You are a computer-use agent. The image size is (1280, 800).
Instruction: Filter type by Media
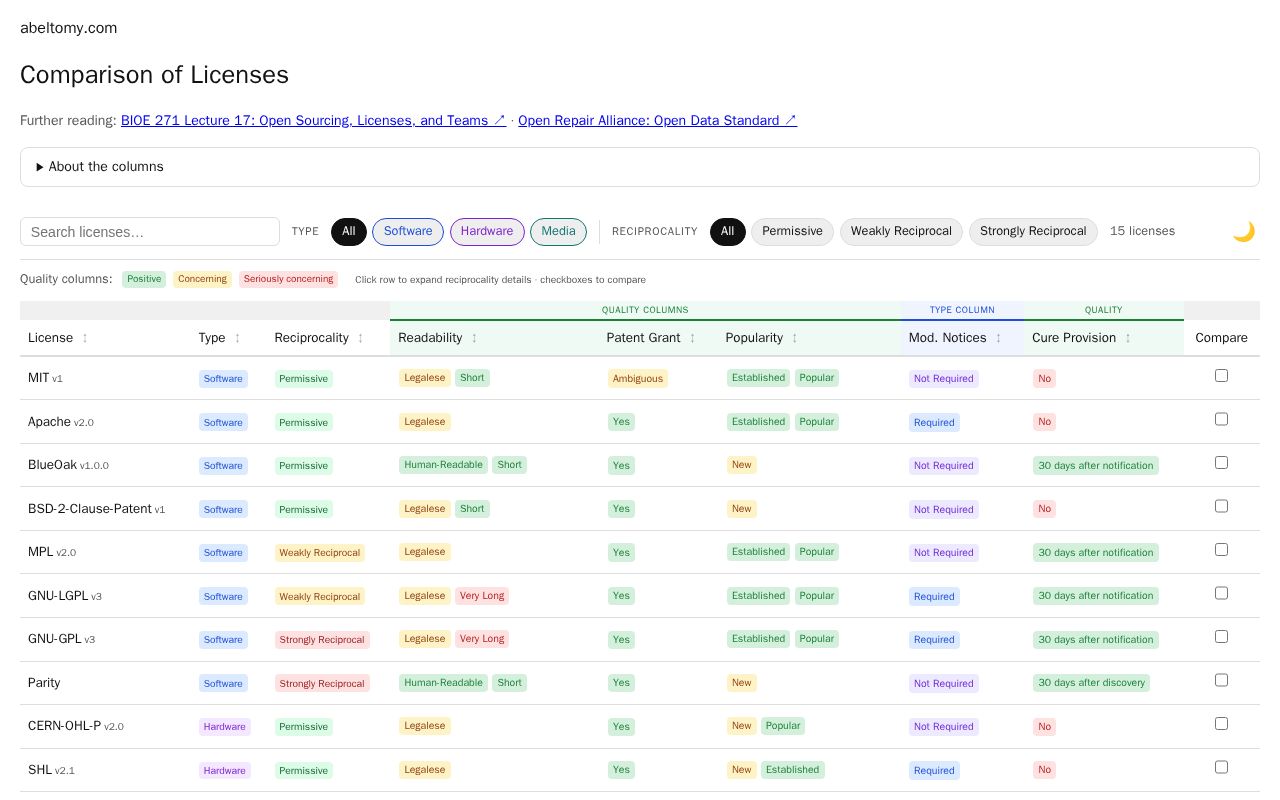click(558, 232)
